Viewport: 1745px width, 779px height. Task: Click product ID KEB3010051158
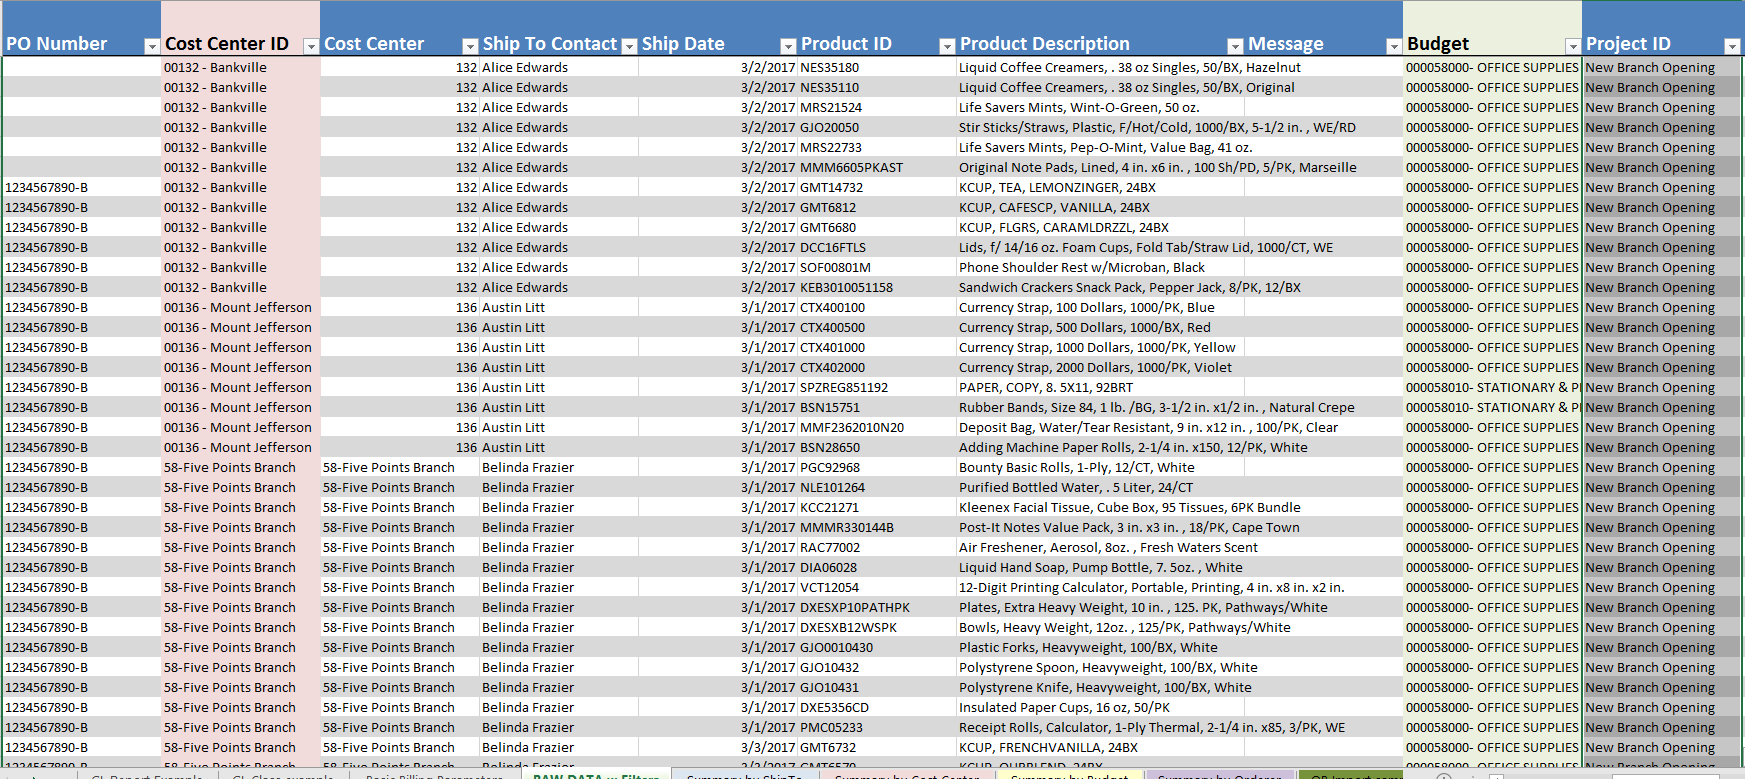click(846, 288)
